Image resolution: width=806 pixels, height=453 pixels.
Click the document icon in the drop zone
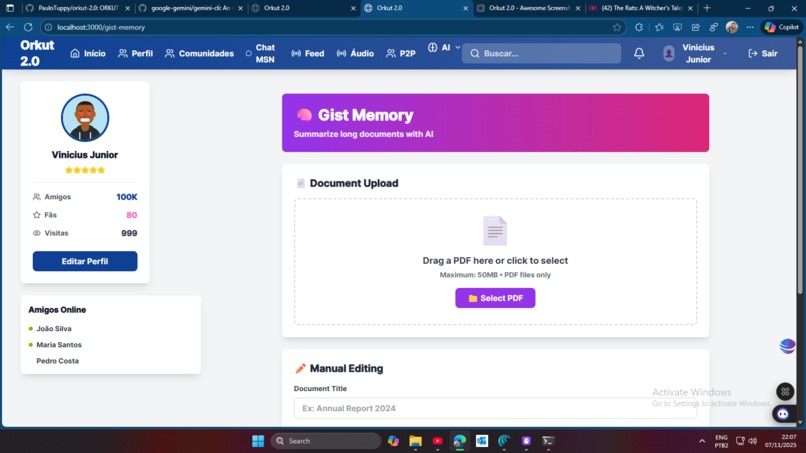click(495, 231)
